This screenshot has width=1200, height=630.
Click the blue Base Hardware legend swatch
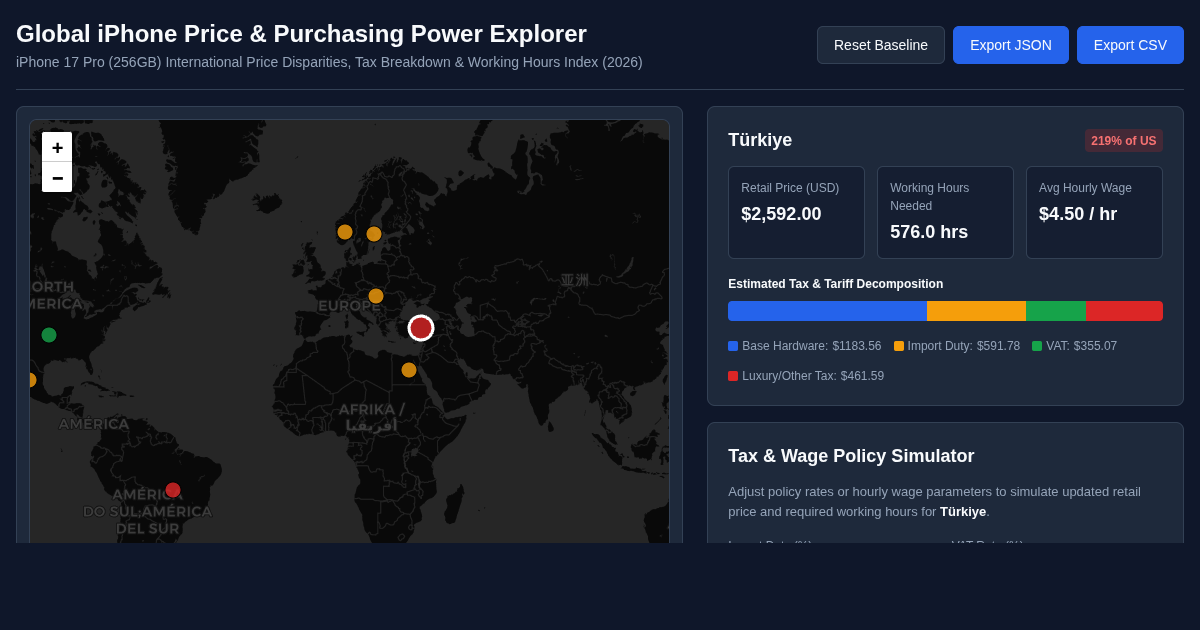click(x=733, y=346)
